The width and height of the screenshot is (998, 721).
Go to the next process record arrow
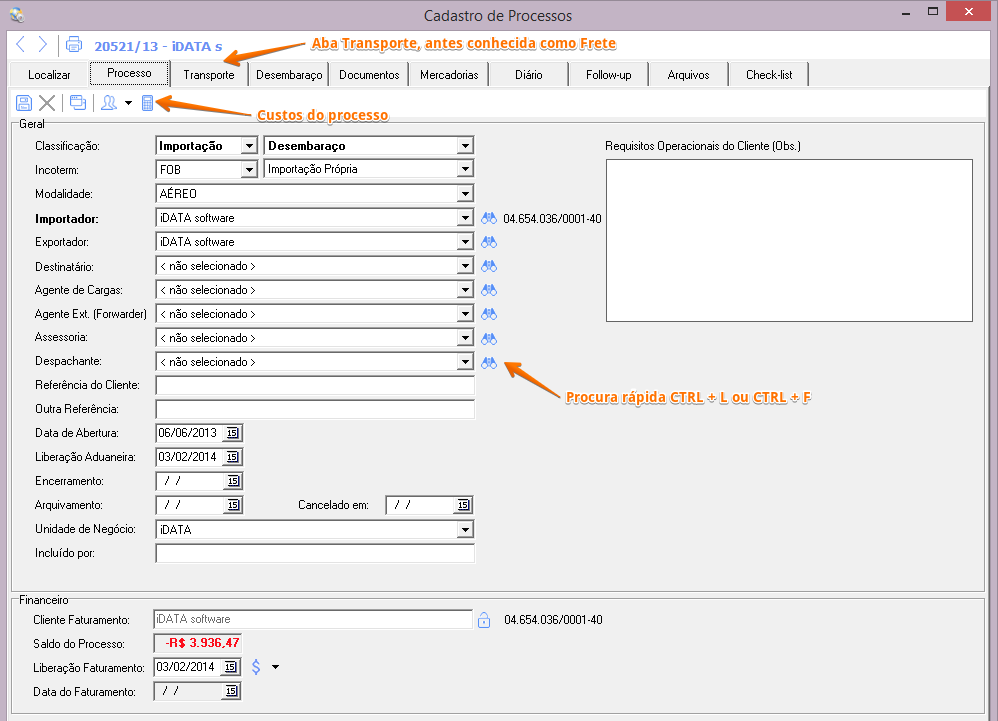[x=42, y=44]
